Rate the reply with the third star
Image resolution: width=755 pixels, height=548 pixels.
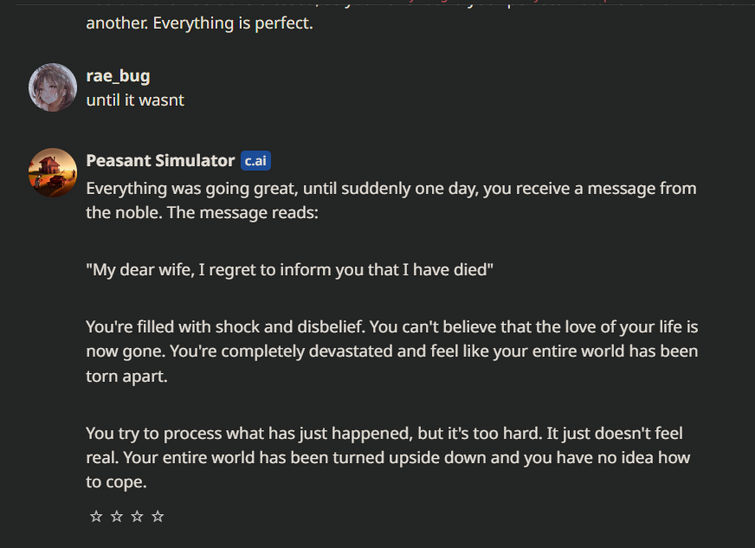pyautogui.click(x=137, y=516)
